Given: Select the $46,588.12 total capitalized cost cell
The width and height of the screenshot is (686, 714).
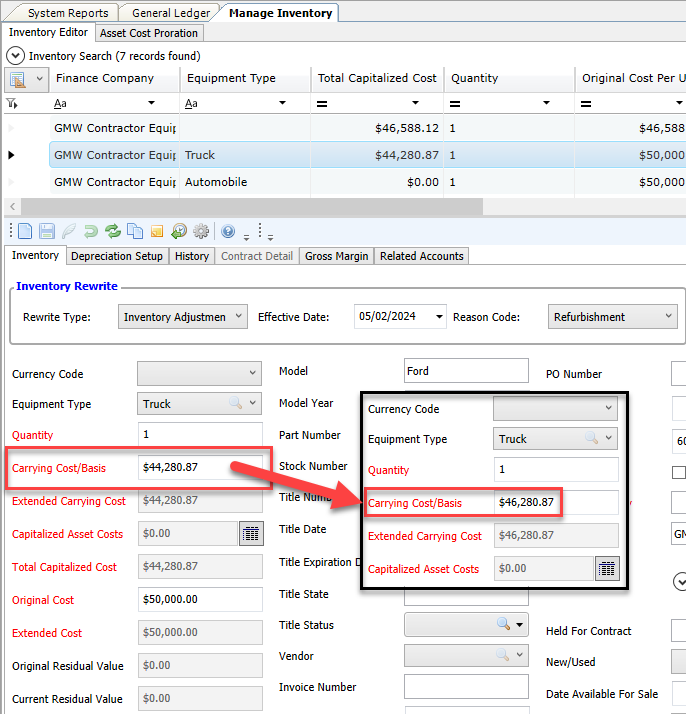Looking at the screenshot, I should pos(377,128).
